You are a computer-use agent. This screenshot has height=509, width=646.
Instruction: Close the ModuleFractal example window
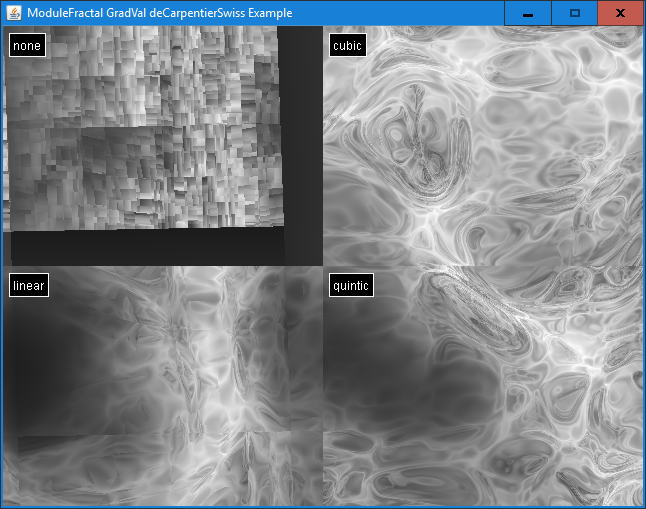click(620, 13)
